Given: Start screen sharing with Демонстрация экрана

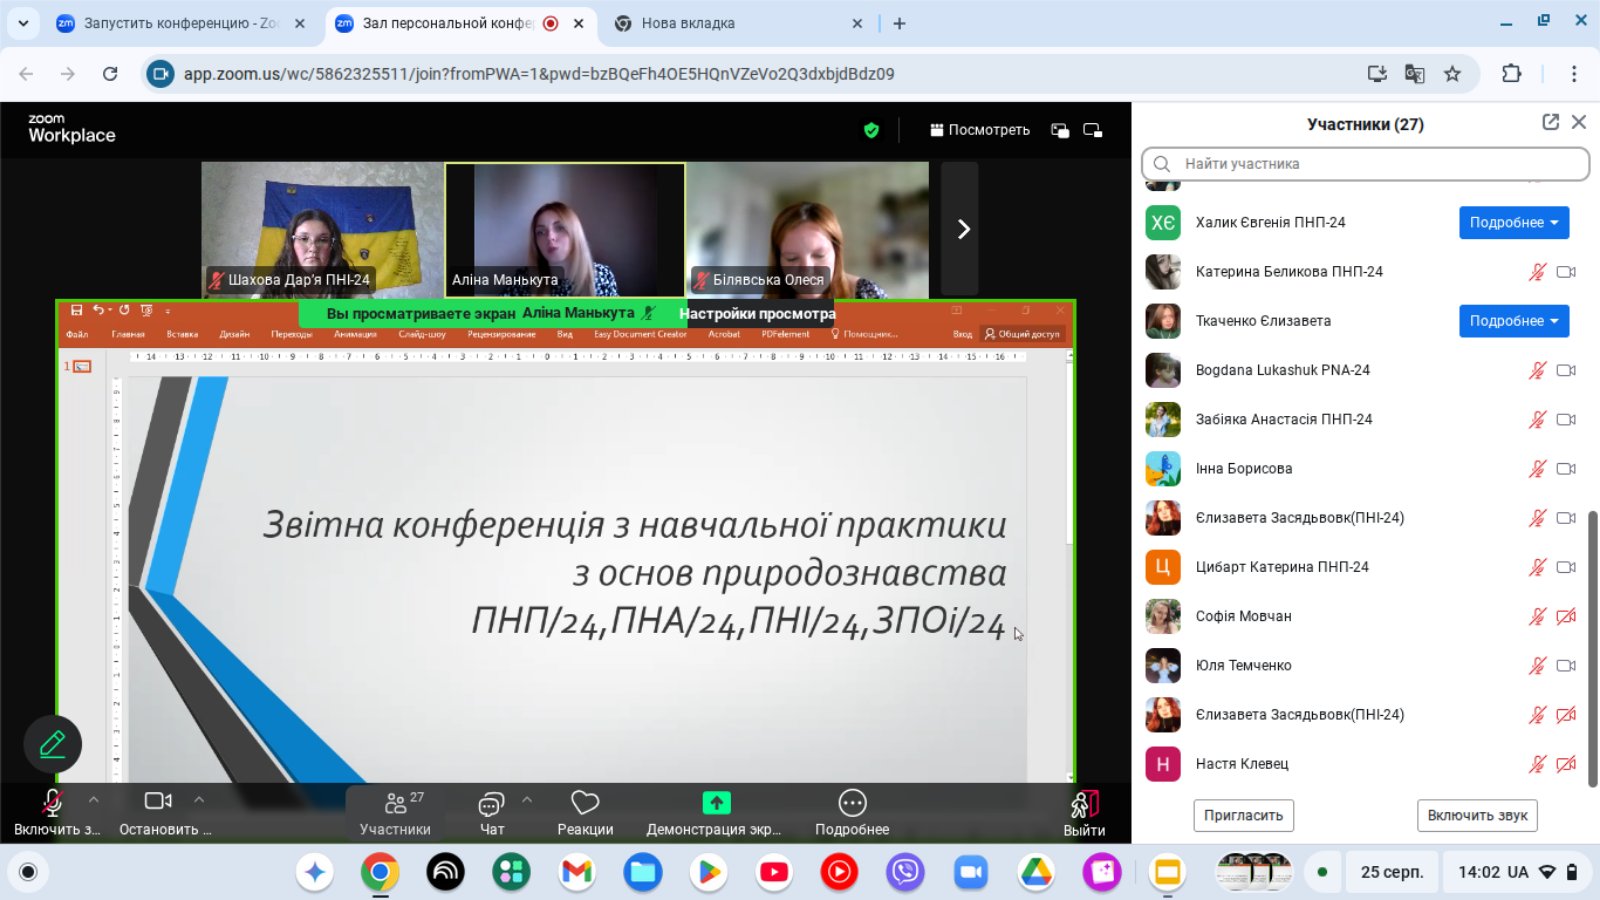Looking at the screenshot, I should (x=715, y=812).
